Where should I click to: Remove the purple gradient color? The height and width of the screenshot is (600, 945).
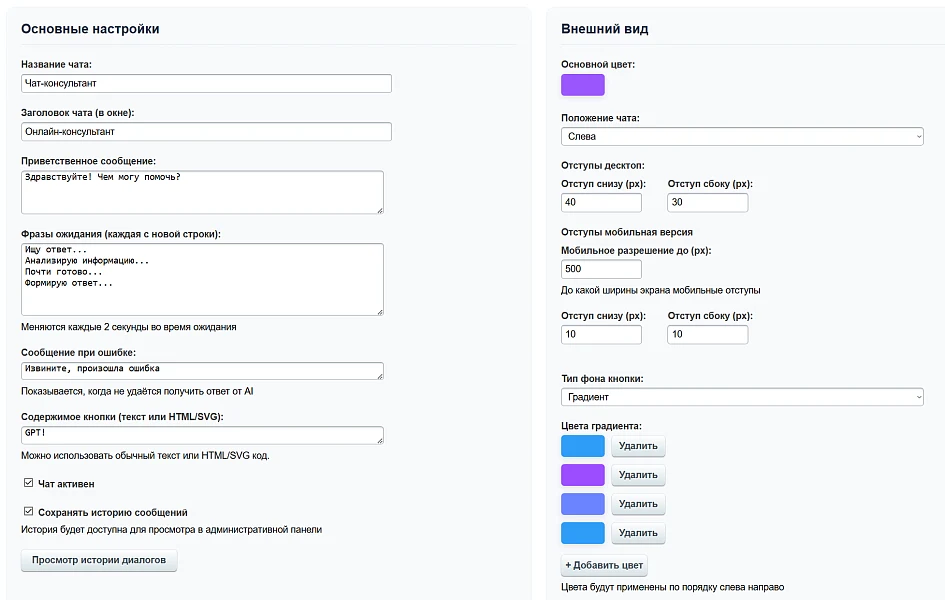(x=638, y=475)
